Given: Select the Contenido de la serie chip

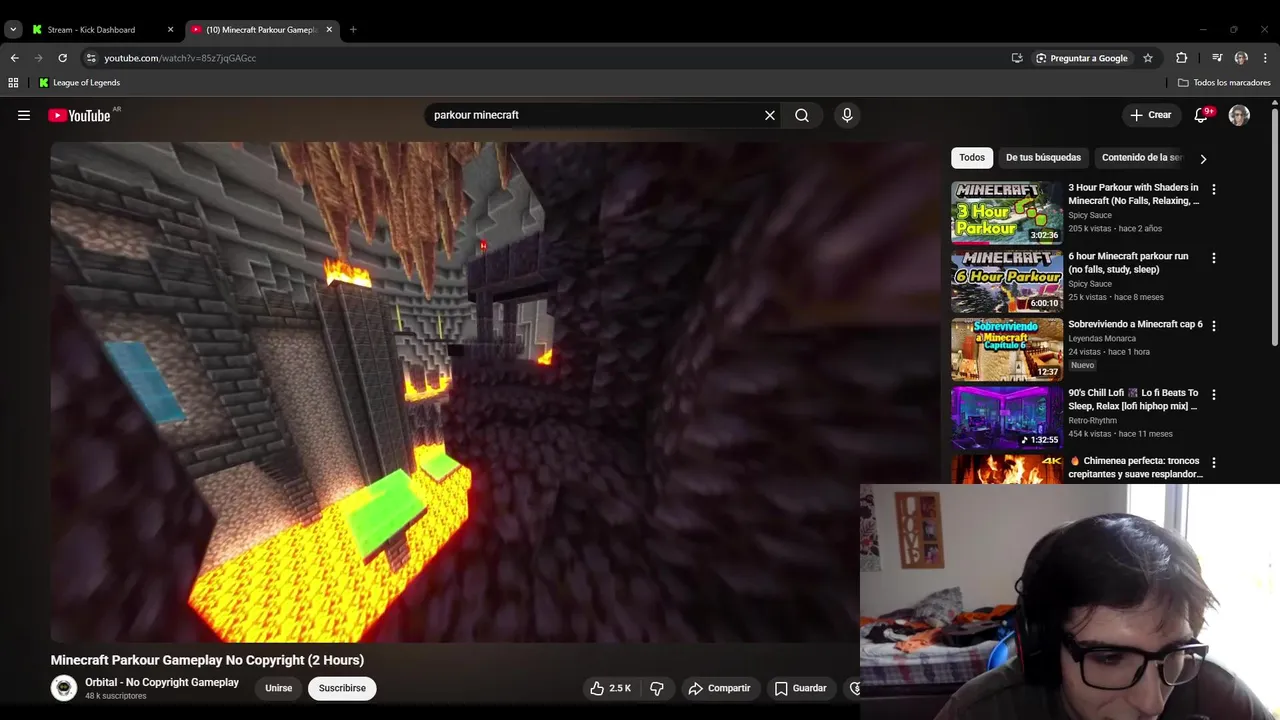Looking at the screenshot, I should 1141,158.
